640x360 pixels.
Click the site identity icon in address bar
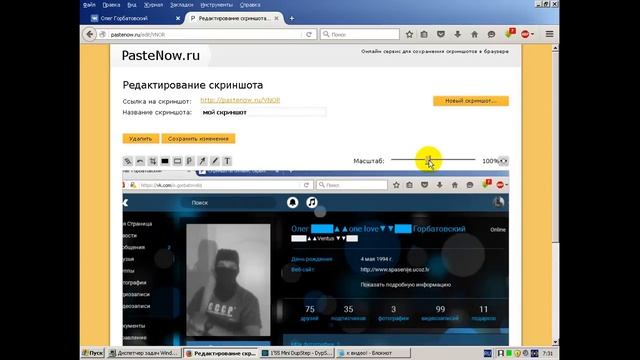click(x=103, y=35)
